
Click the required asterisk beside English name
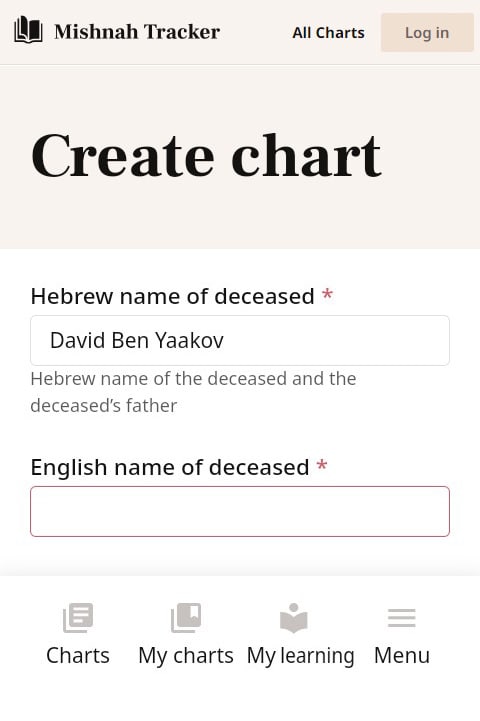322,465
